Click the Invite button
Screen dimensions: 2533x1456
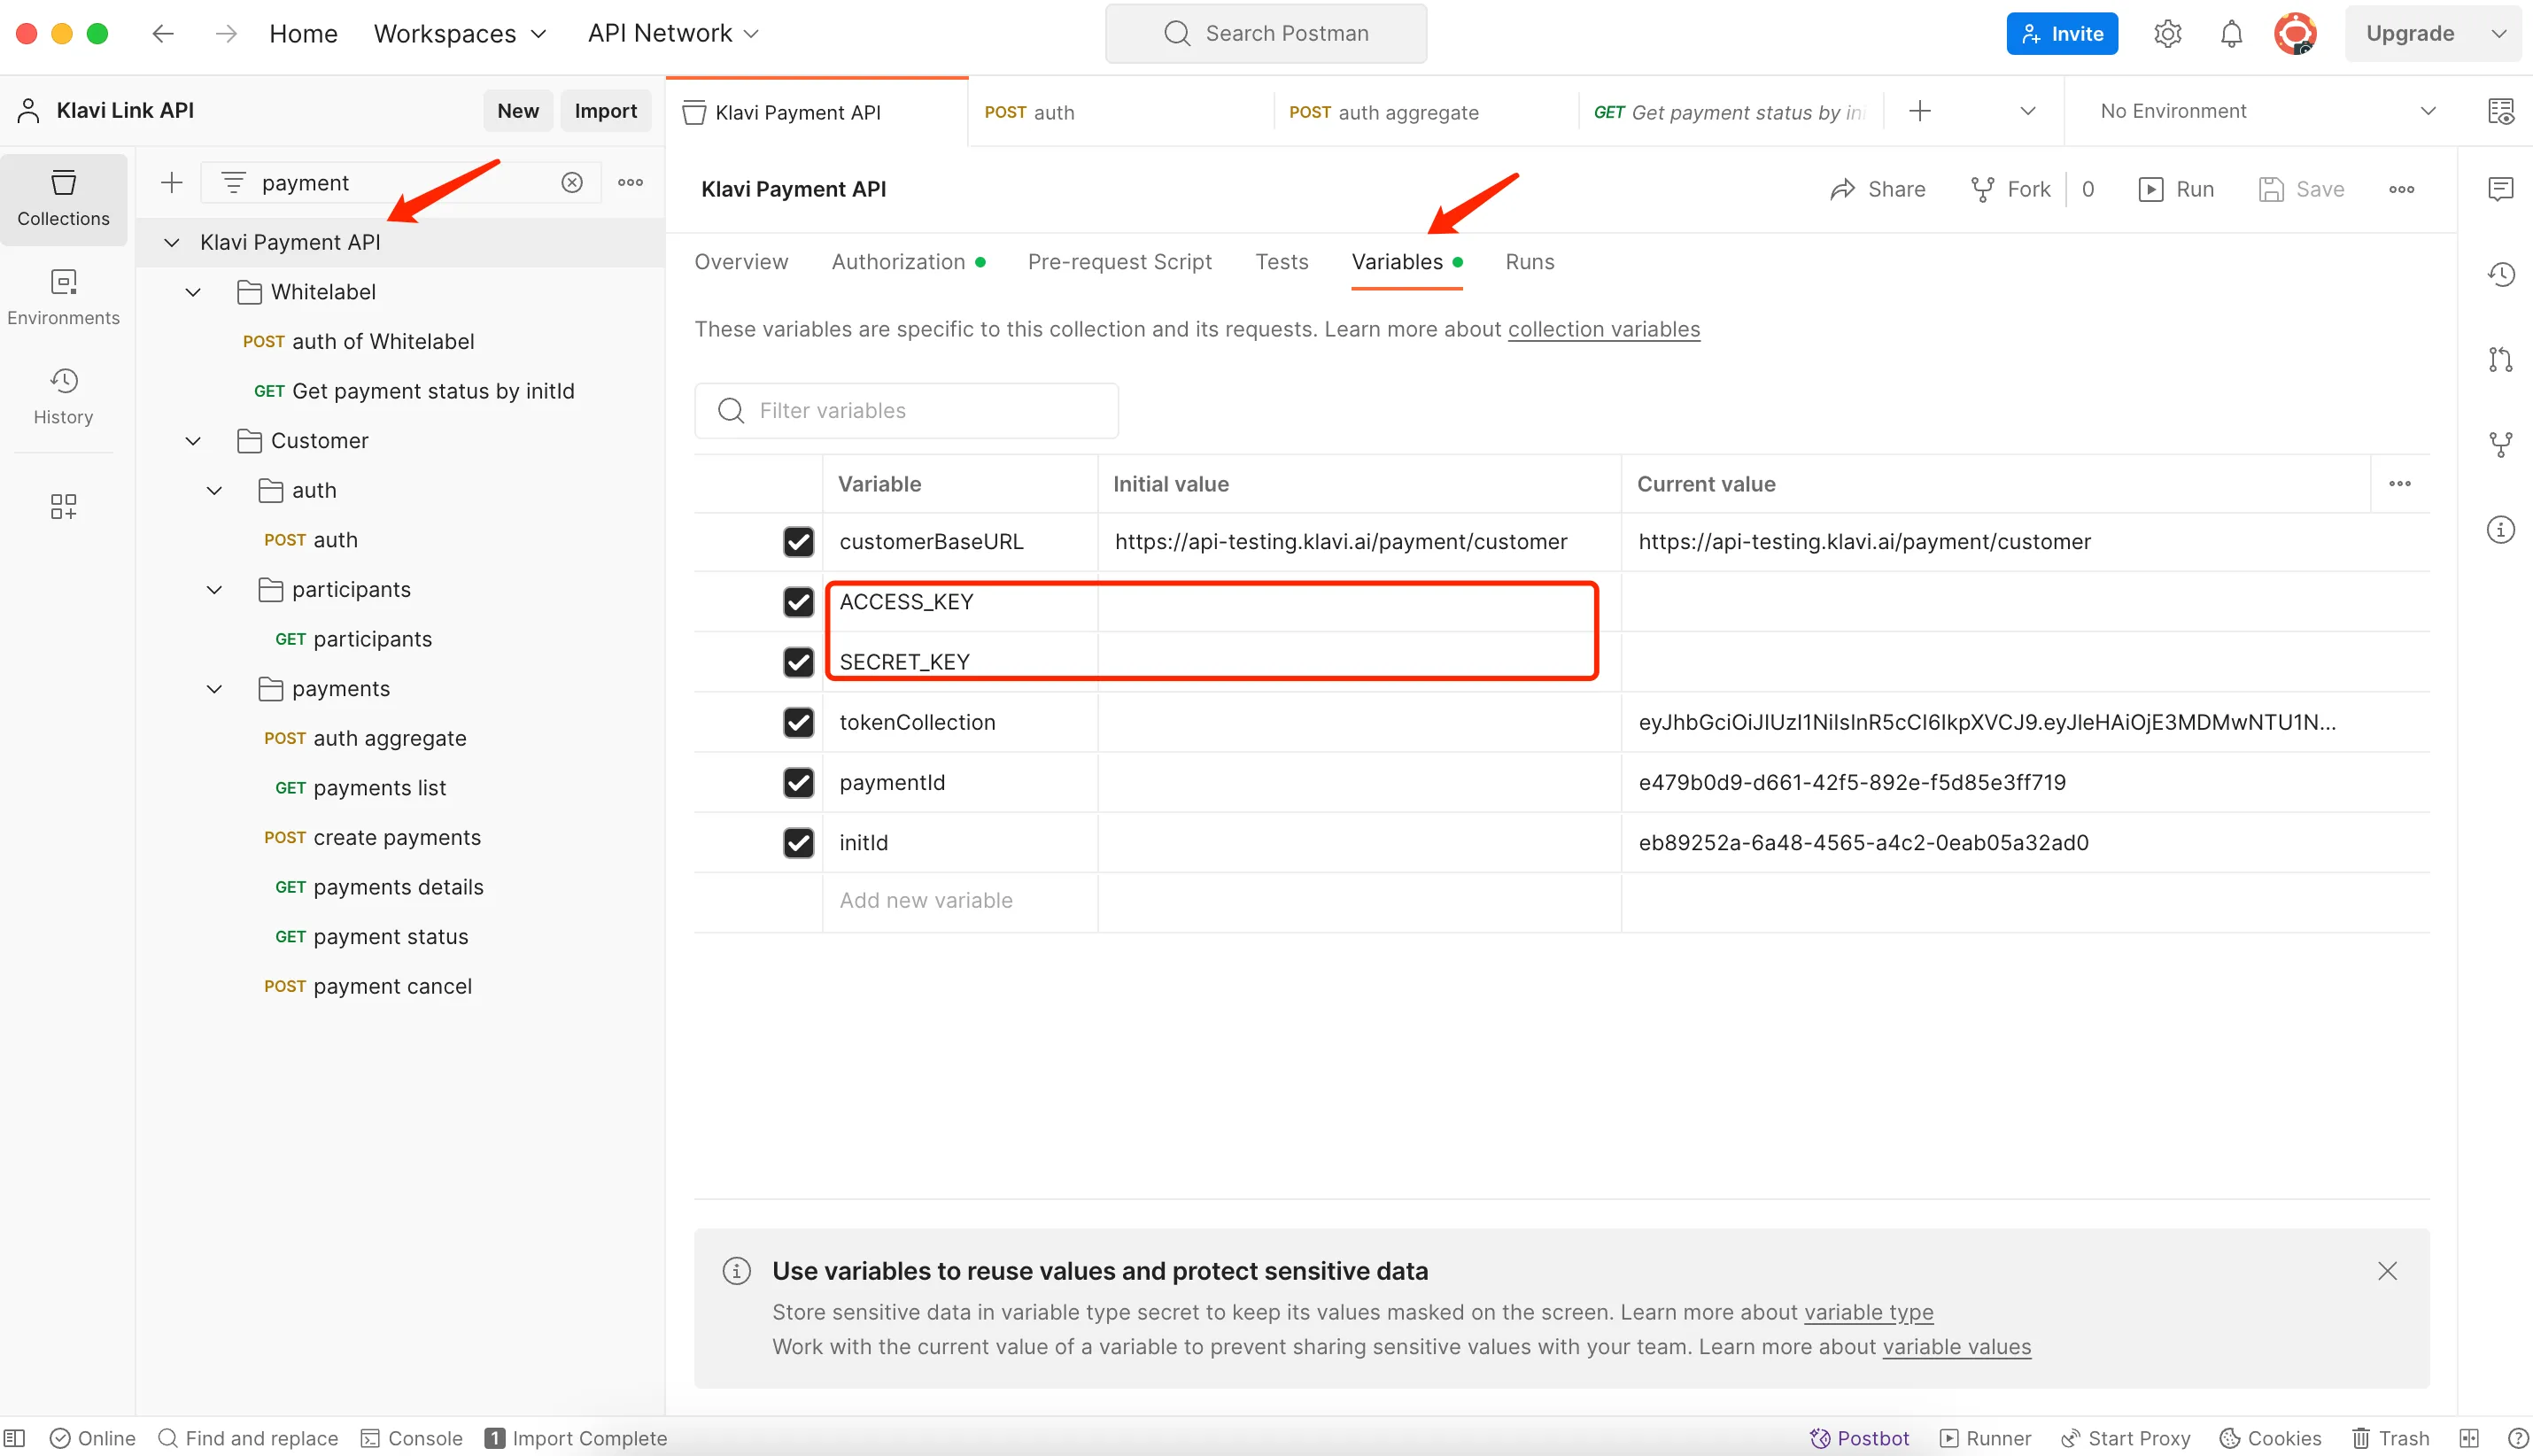coord(2061,33)
